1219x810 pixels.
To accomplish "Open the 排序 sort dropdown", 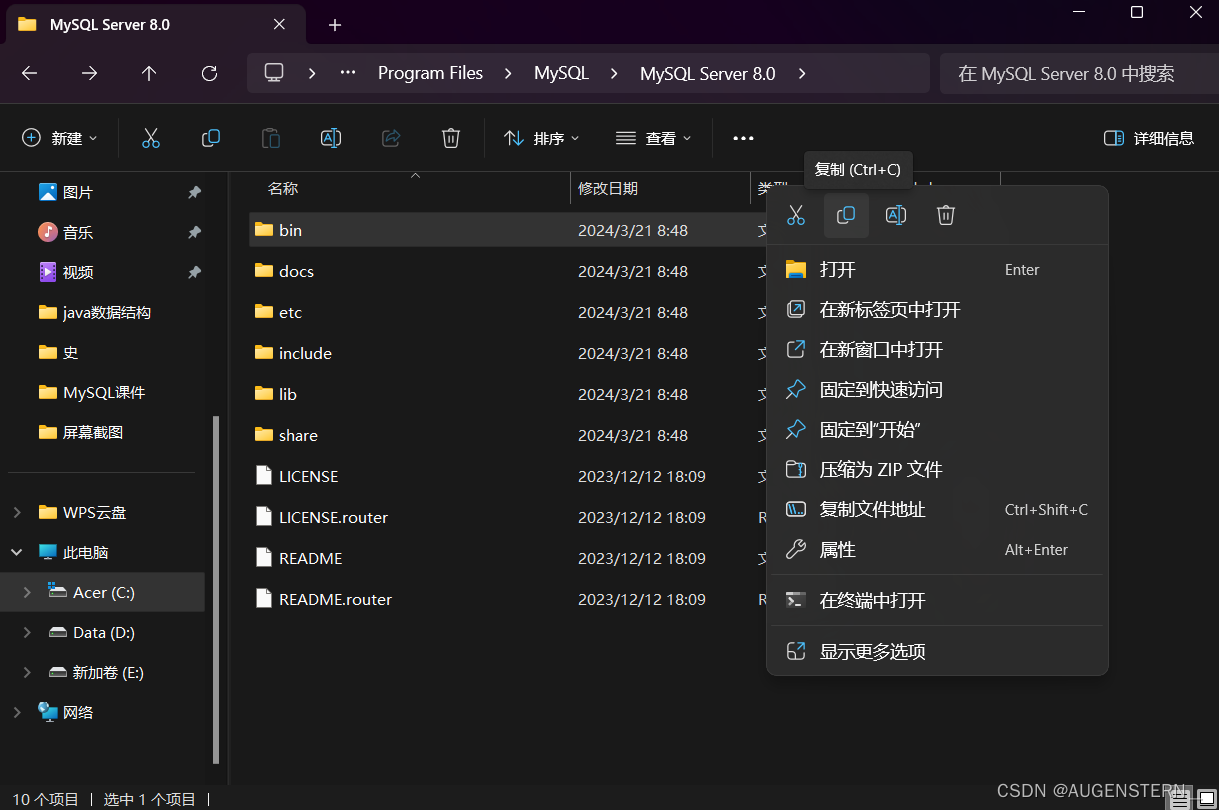I will tap(542, 138).
